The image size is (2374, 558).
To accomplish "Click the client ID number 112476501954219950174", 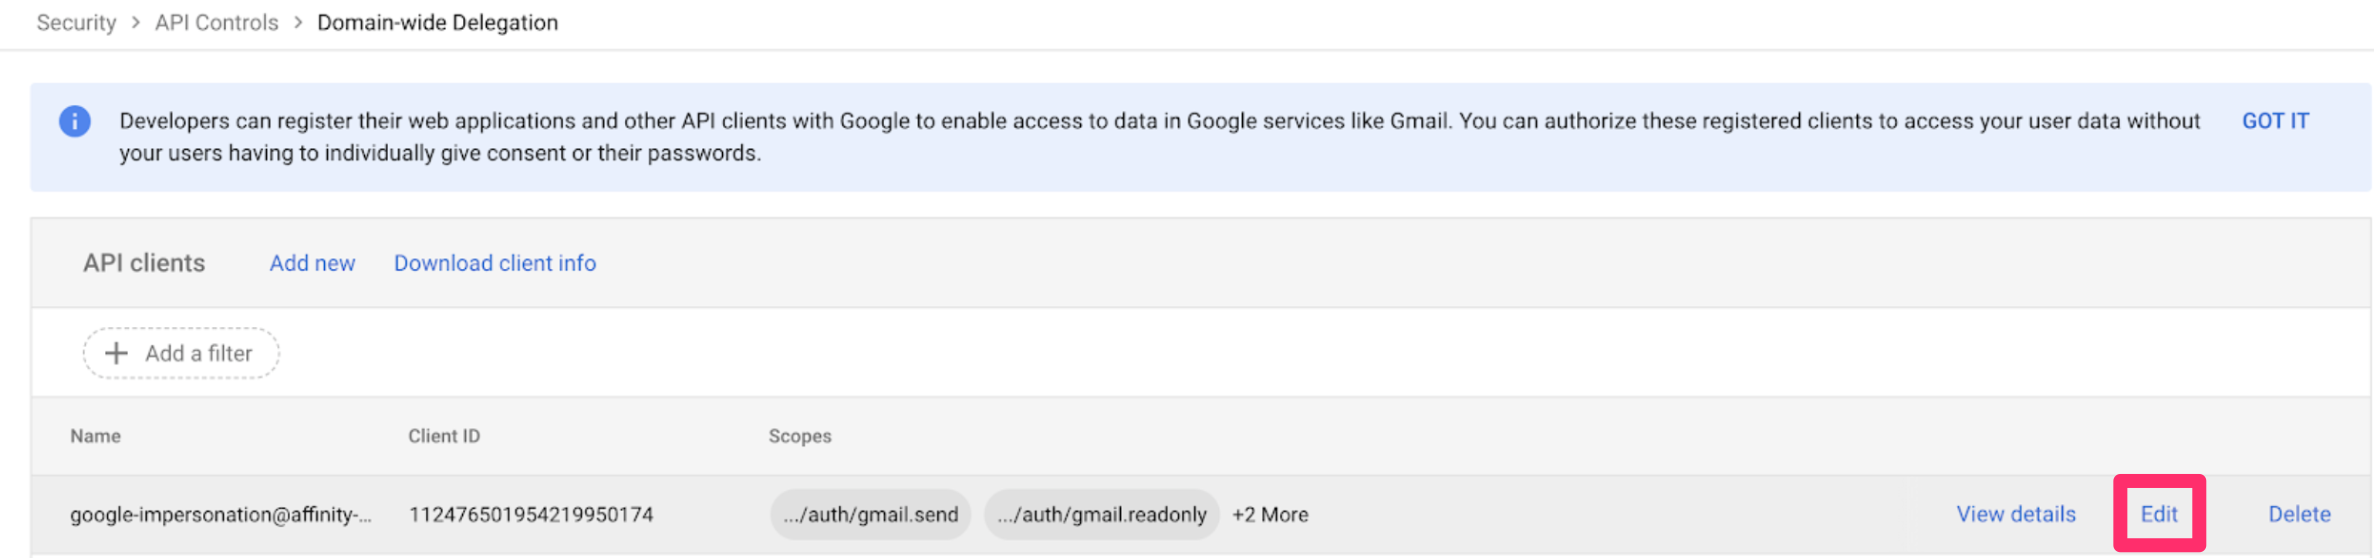I will tap(530, 514).
